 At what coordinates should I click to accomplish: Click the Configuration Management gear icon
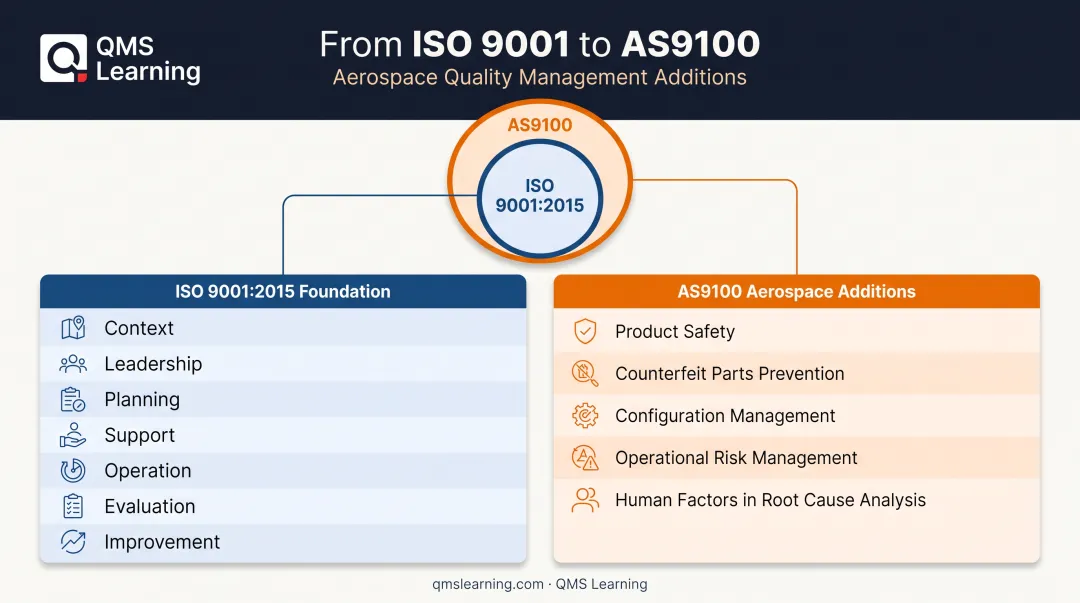pyautogui.click(x=585, y=416)
